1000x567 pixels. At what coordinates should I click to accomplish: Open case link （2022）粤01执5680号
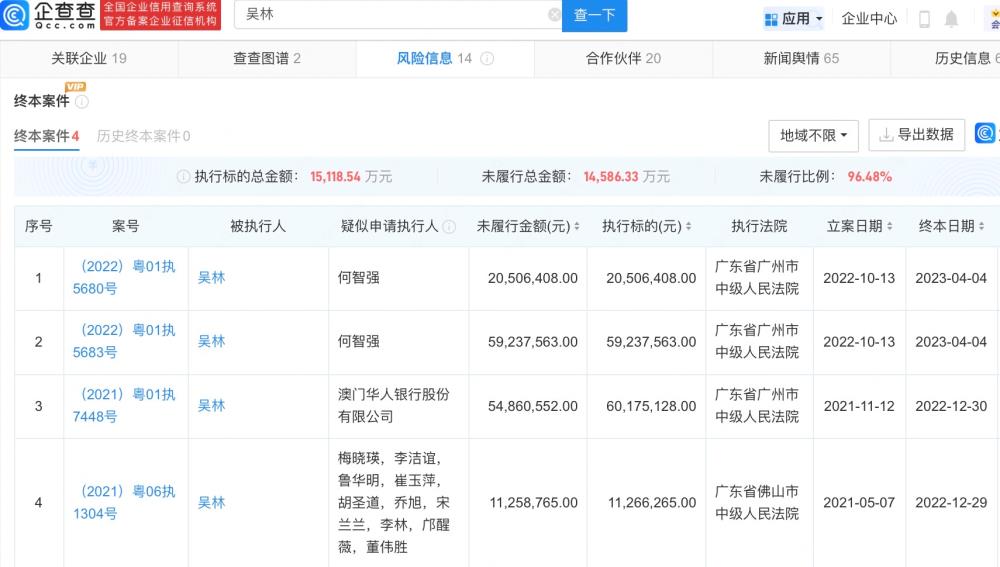click(126, 277)
